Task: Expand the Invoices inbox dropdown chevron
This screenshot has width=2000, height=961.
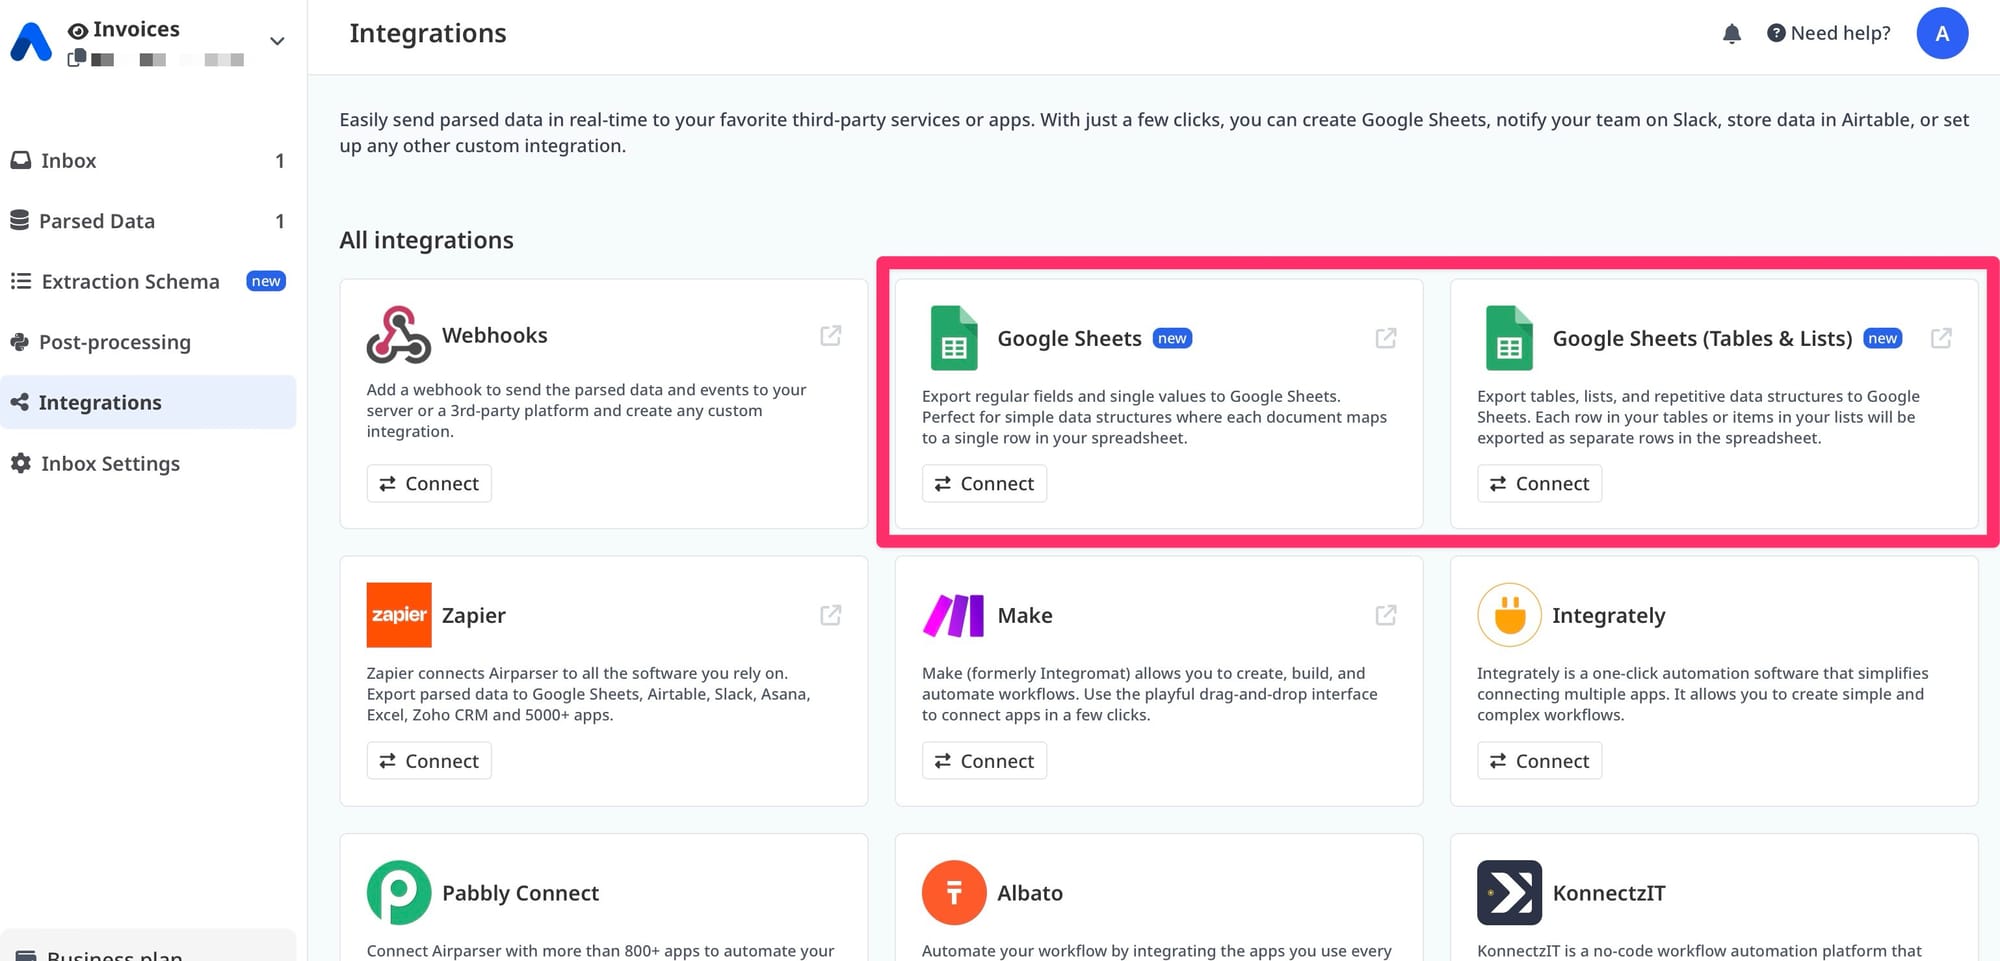Action: point(277,42)
